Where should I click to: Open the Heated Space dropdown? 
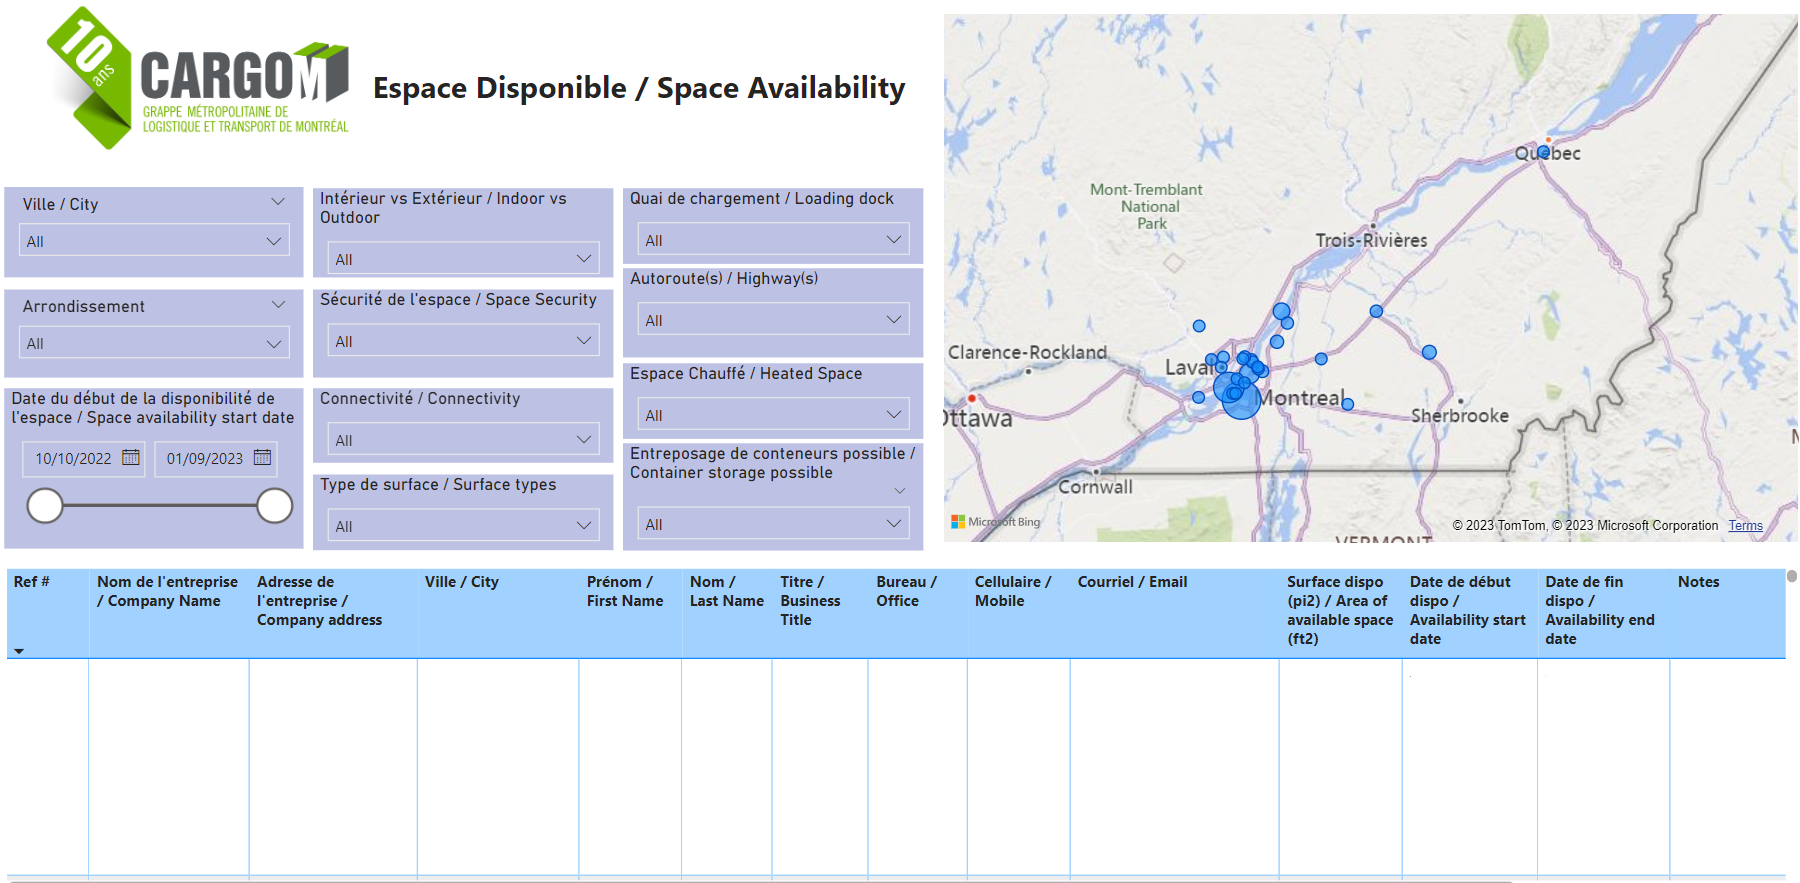pyautogui.click(x=772, y=415)
